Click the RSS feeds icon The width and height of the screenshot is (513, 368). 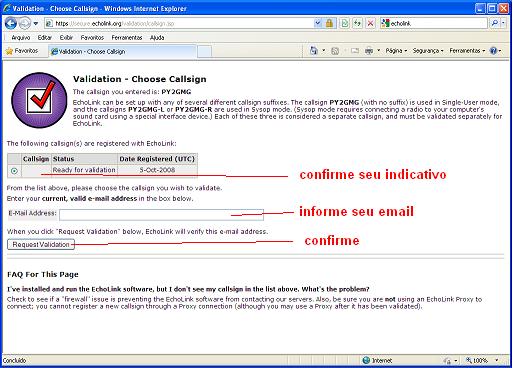[335, 51]
